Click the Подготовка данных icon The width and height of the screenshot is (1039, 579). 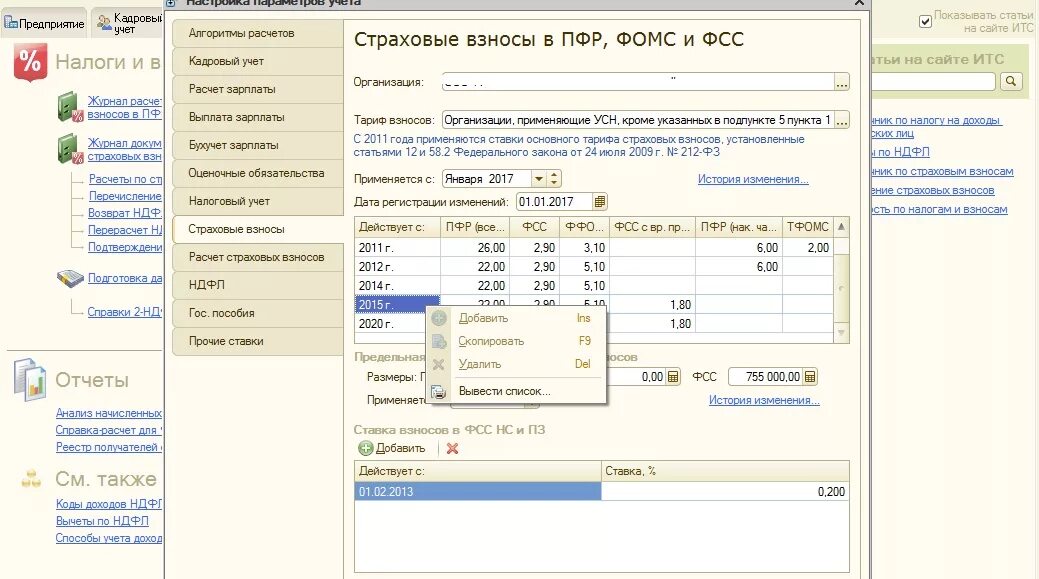[70, 278]
